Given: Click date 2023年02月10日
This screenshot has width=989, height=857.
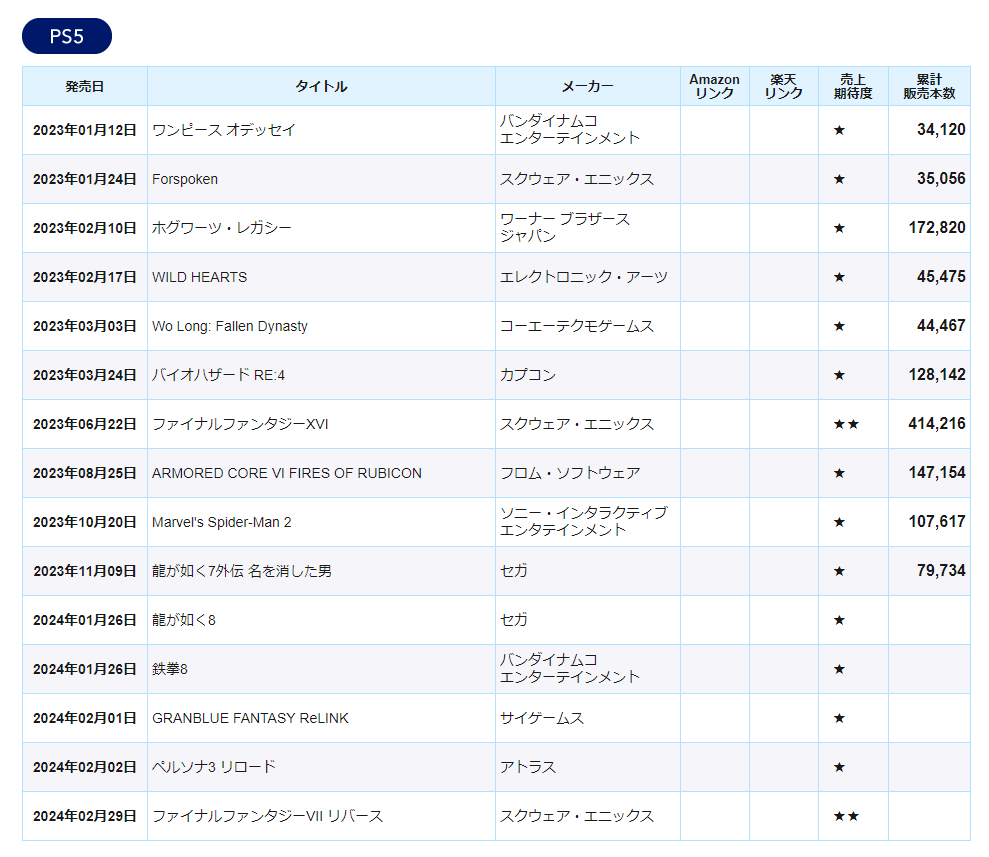Looking at the screenshot, I should (x=85, y=228).
